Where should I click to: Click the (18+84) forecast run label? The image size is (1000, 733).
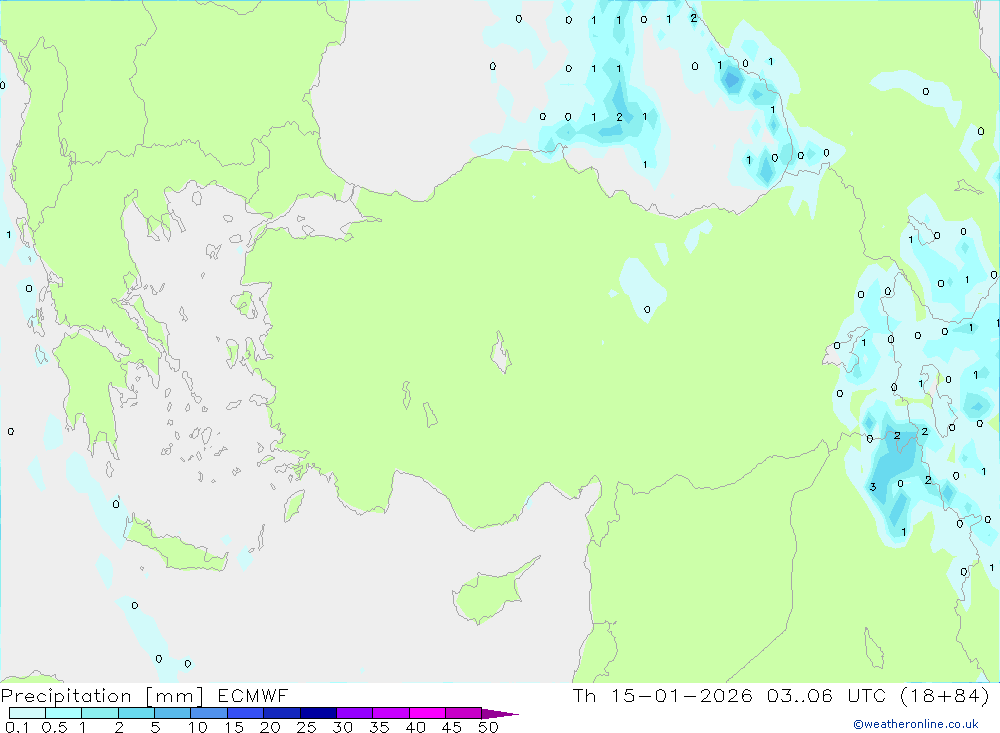pyautogui.click(x=945, y=695)
